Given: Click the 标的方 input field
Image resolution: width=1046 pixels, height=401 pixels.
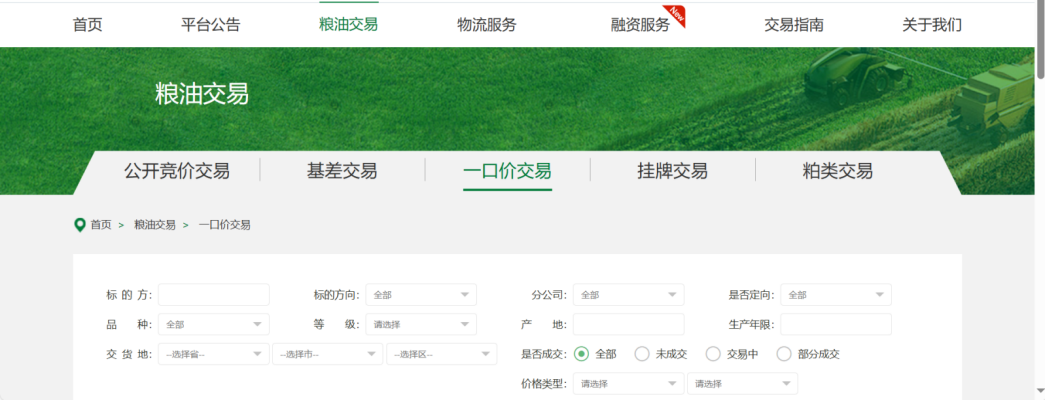Looking at the screenshot, I should tap(213, 295).
